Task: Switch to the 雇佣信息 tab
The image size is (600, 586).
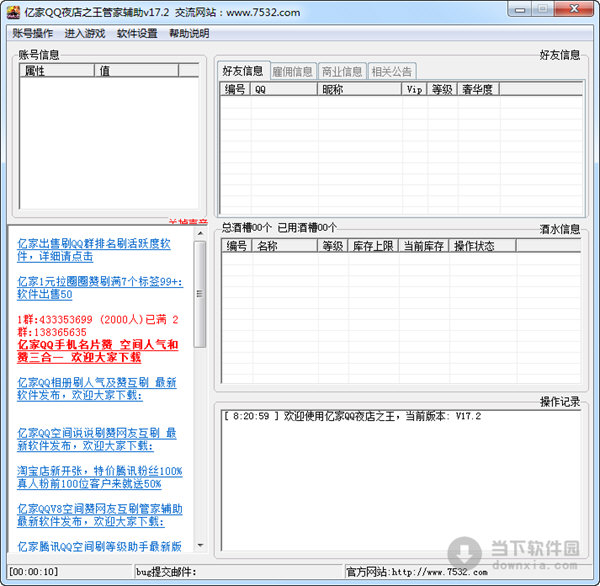Action: click(x=293, y=72)
